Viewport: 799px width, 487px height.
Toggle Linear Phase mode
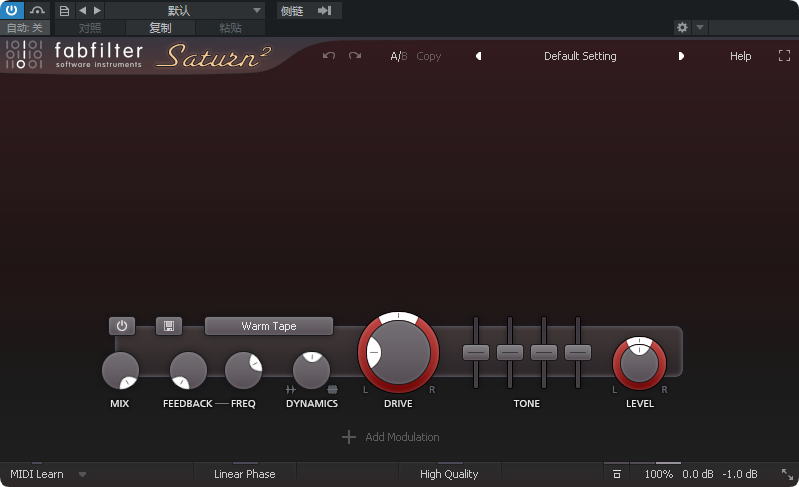tap(245, 474)
